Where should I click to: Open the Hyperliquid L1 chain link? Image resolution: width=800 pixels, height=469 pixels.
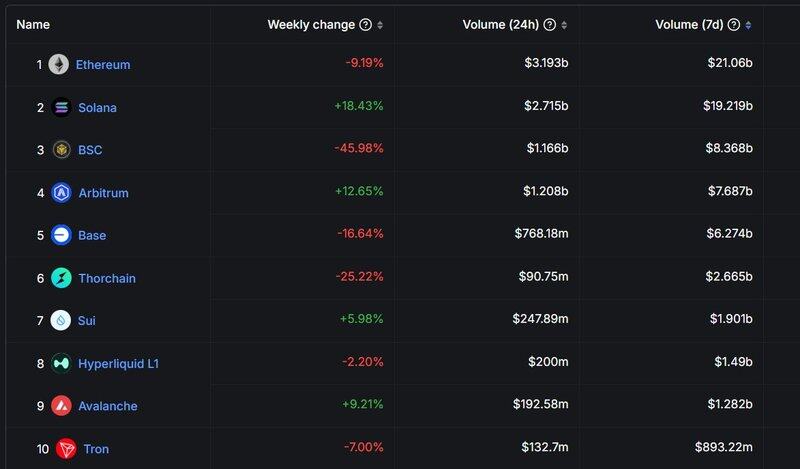118,364
